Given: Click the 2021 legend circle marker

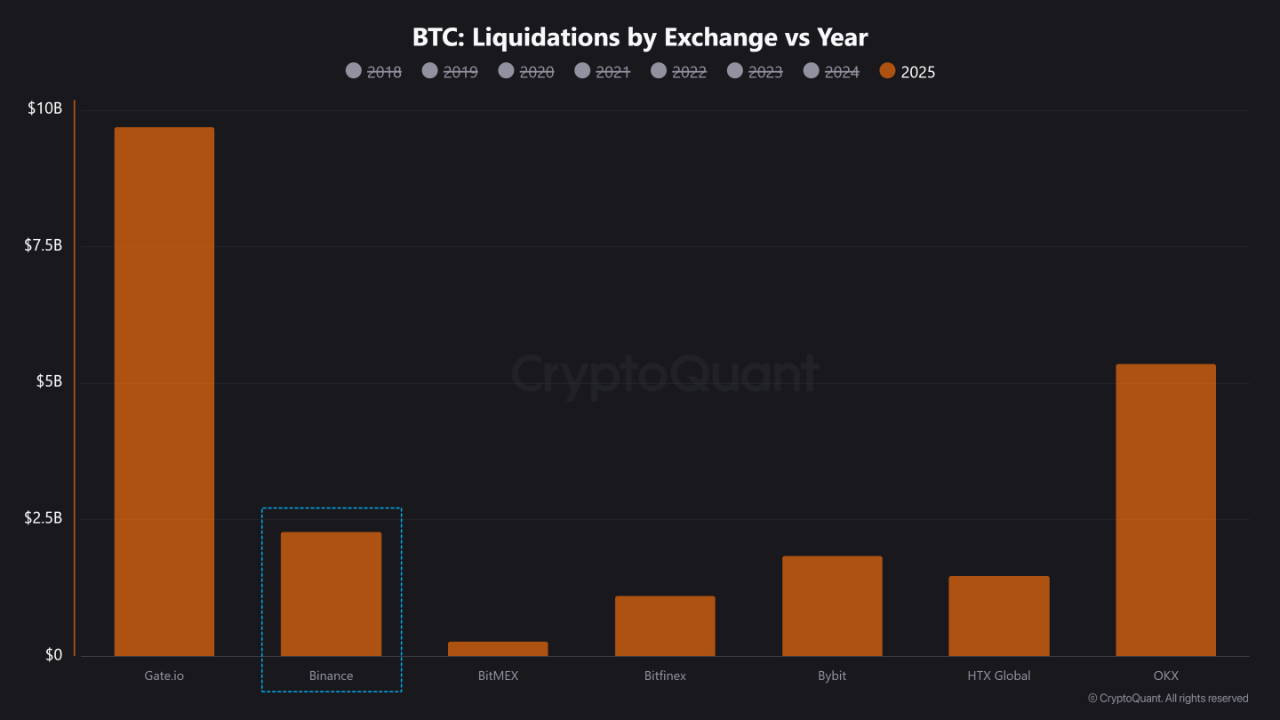Looking at the screenshot, I should pyautogui.click(x=583, y=71).
